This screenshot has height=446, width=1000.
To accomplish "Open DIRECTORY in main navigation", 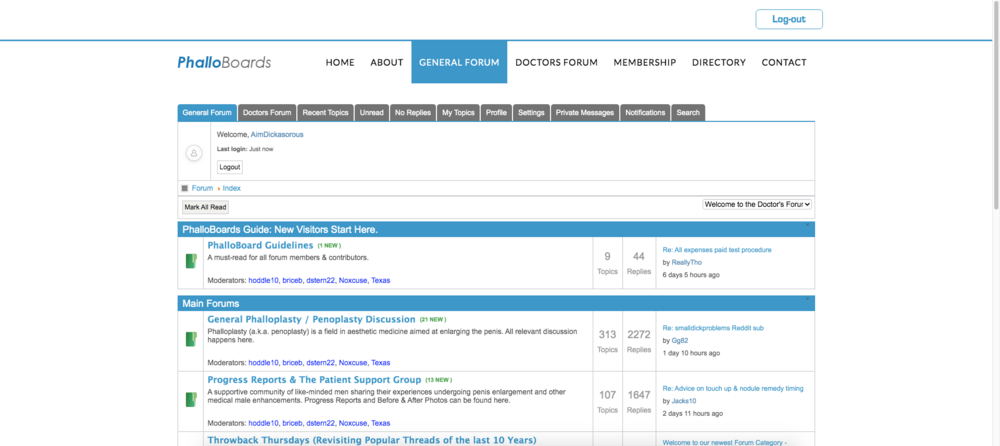I will (x=719, y=63).
